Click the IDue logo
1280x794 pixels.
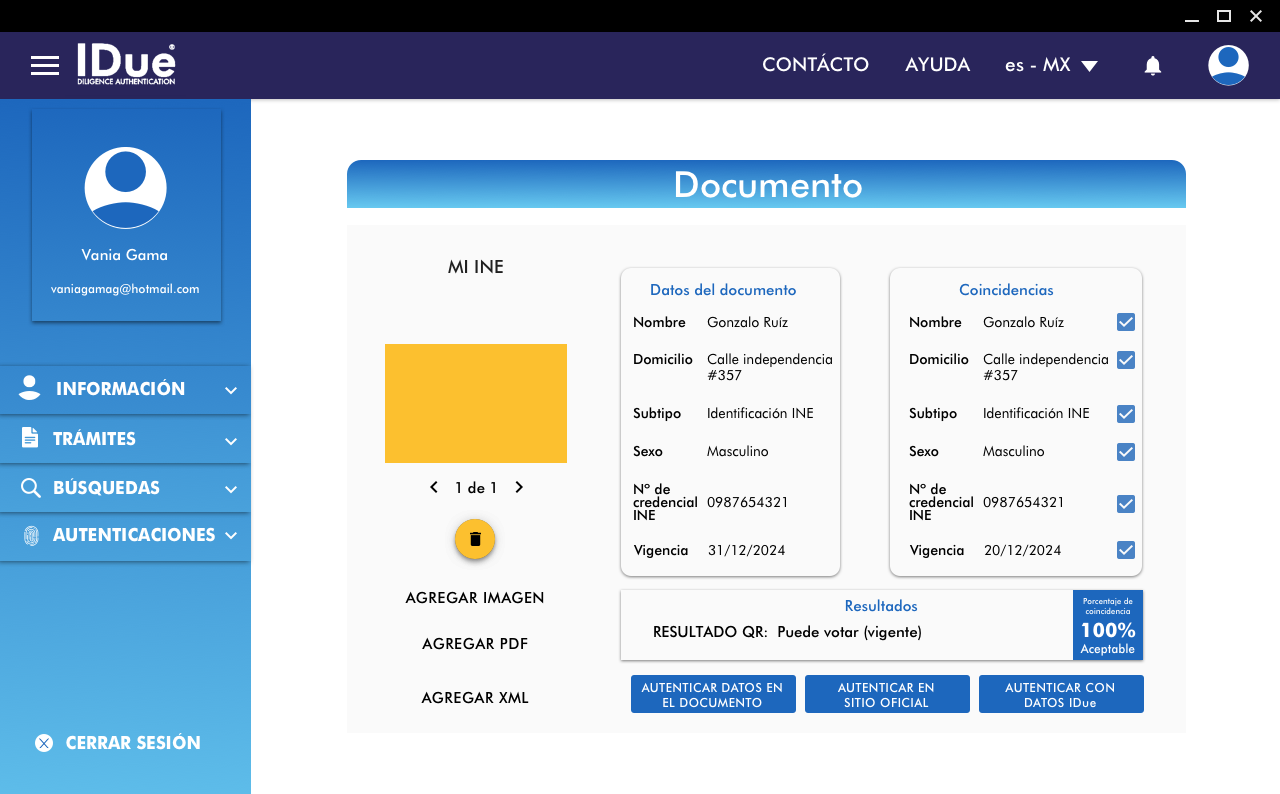(126, 64)
